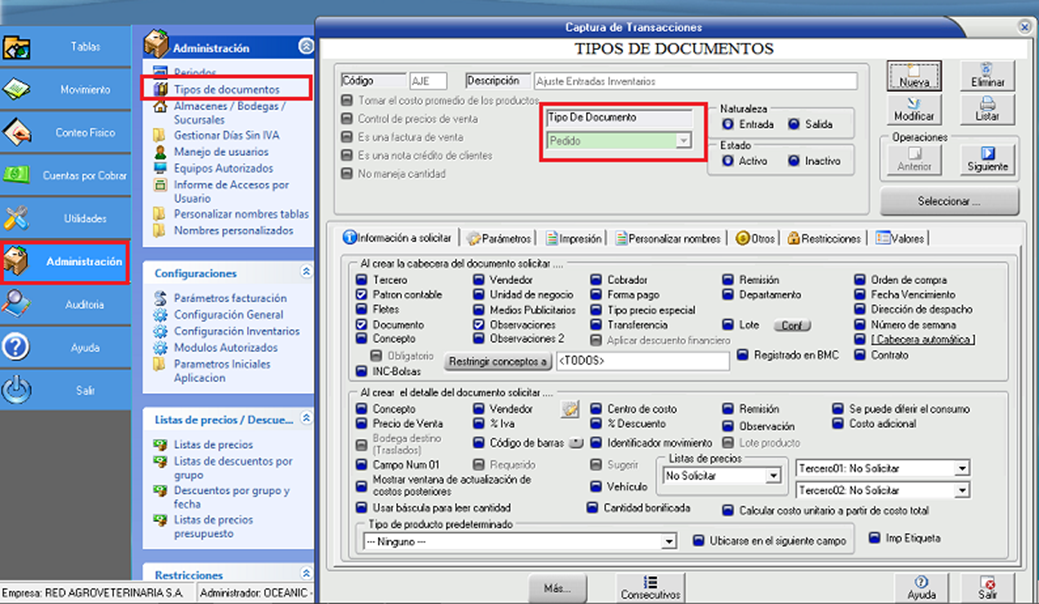Click the Descripción text field
The height and width of the screenshot is (604, 1039).
tap(695, 81)
